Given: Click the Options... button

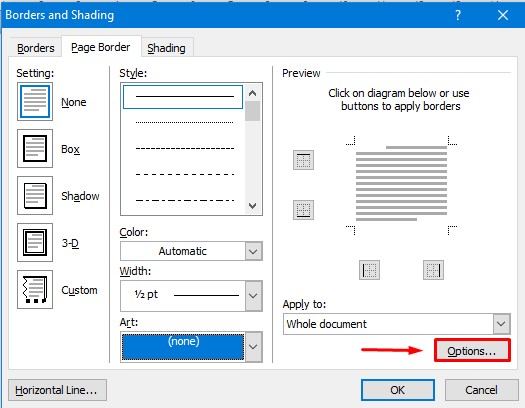Looking at the screenshot, I should click(x=472, y=350).
